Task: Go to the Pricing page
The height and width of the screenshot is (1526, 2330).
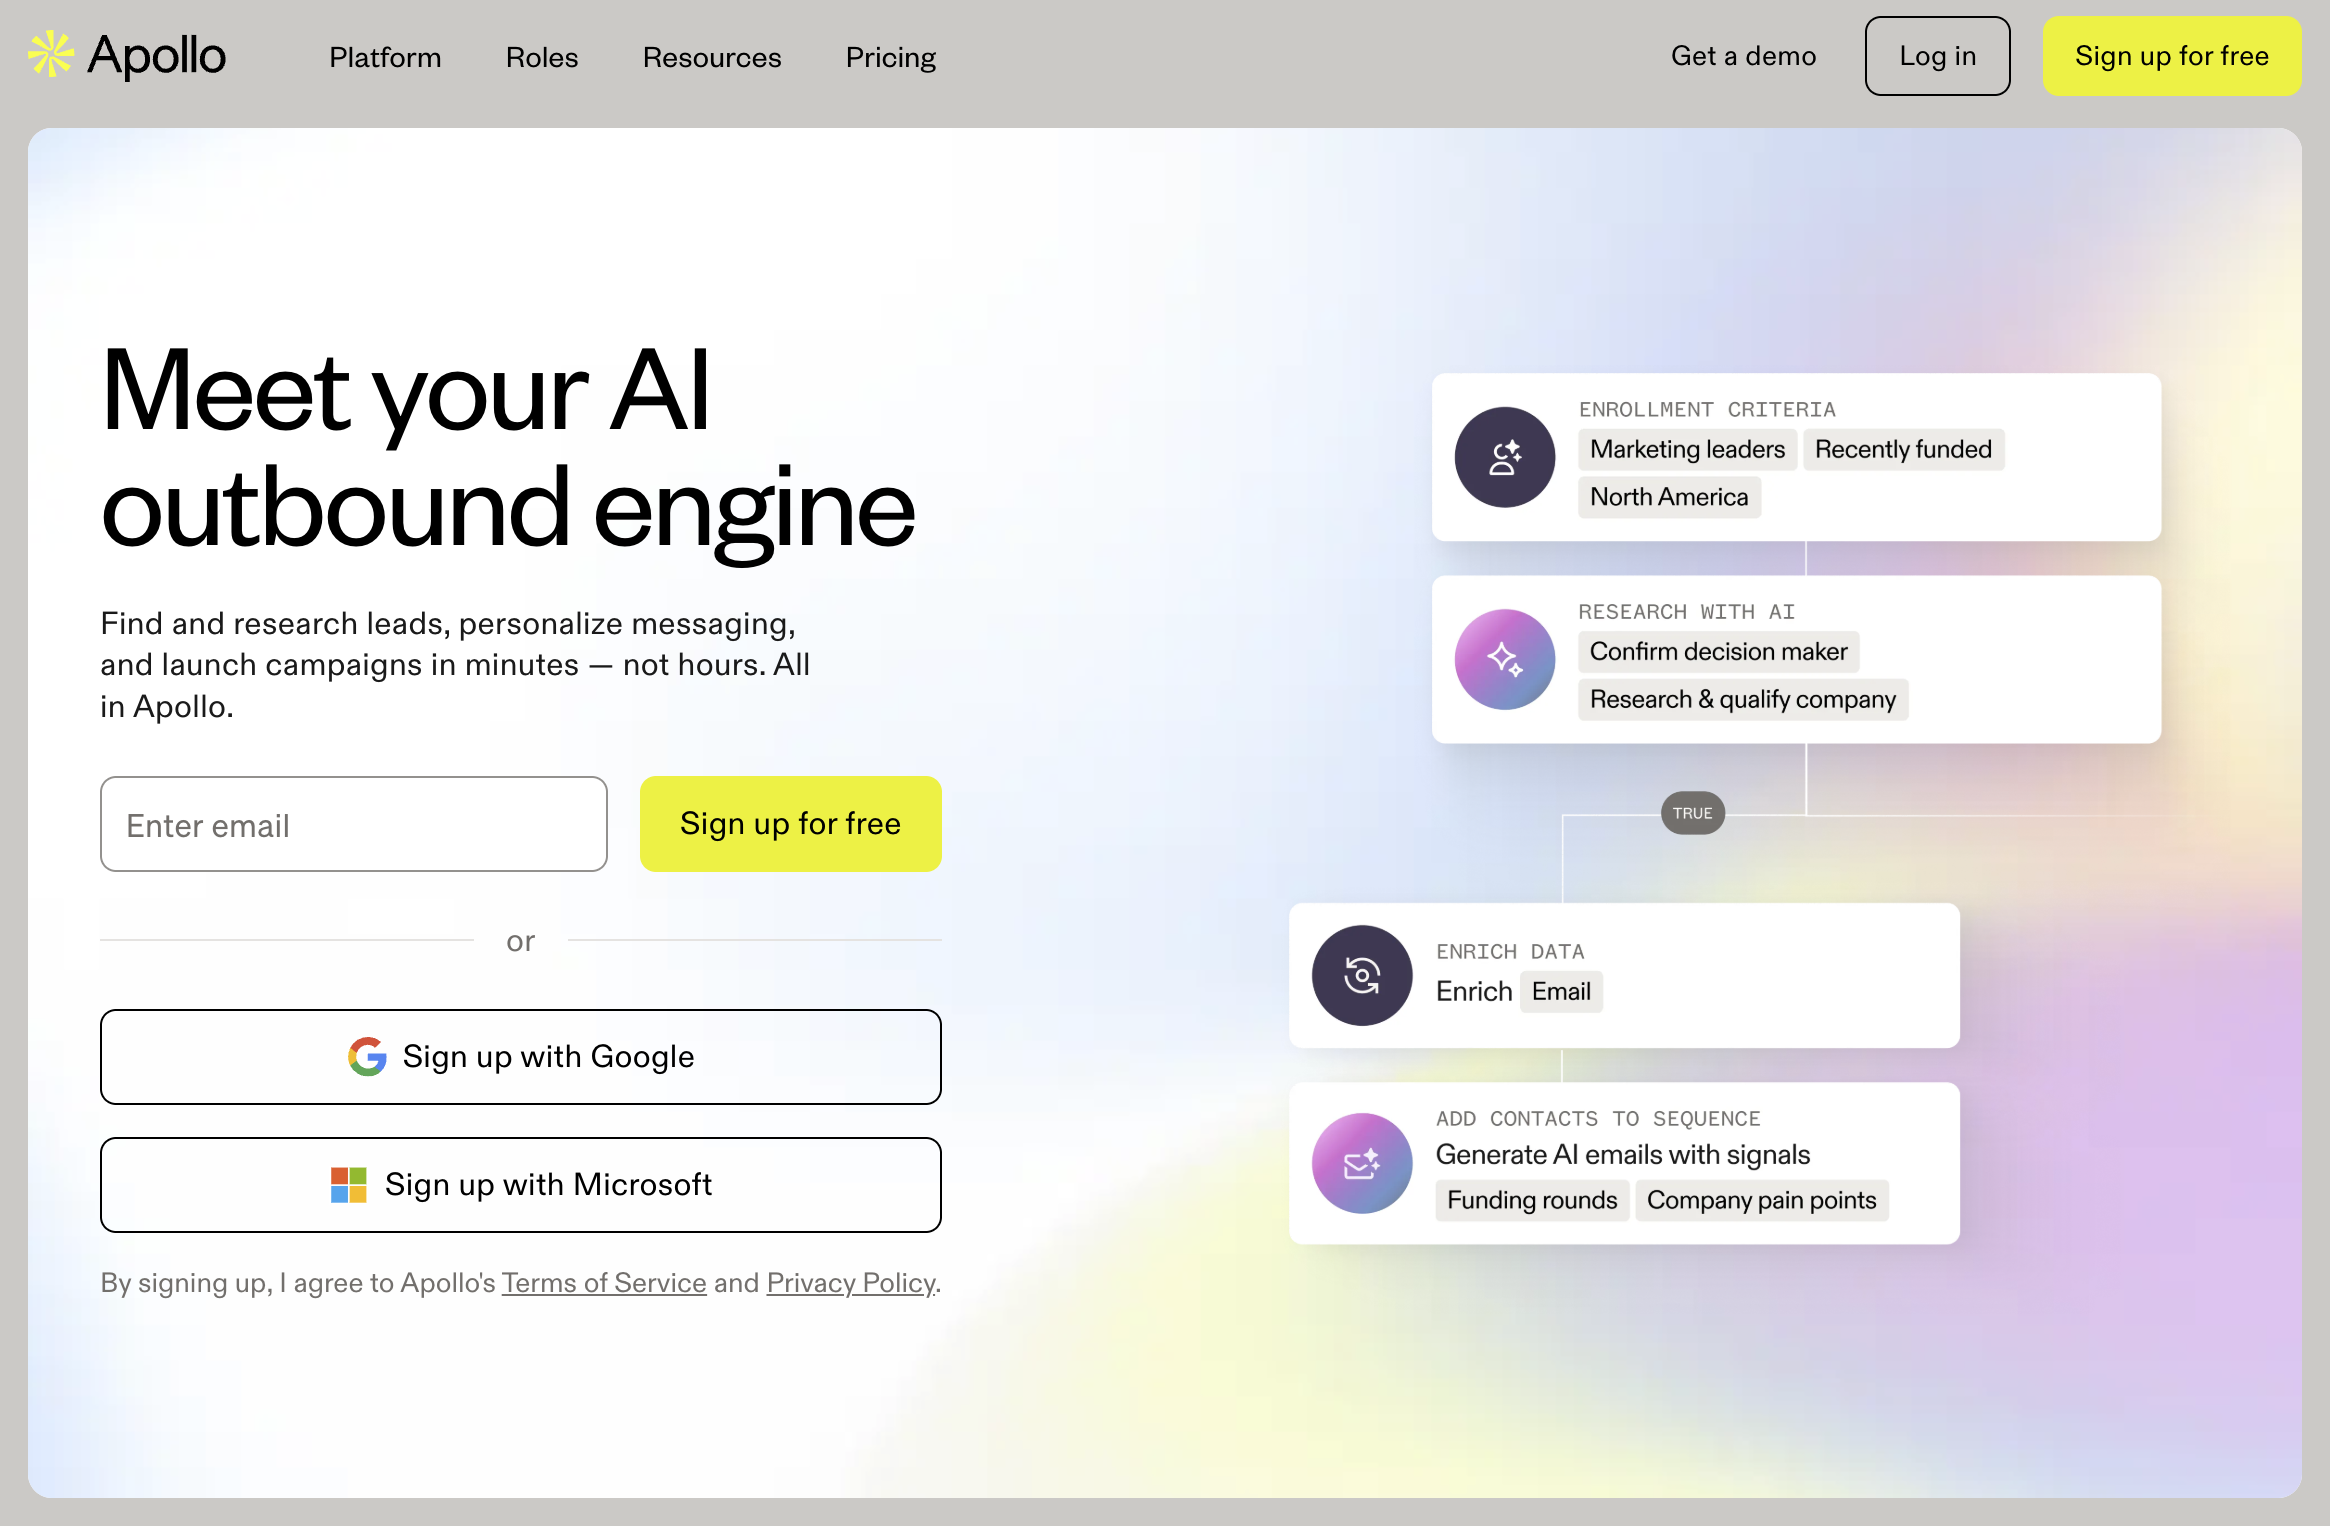Action: 891,57
